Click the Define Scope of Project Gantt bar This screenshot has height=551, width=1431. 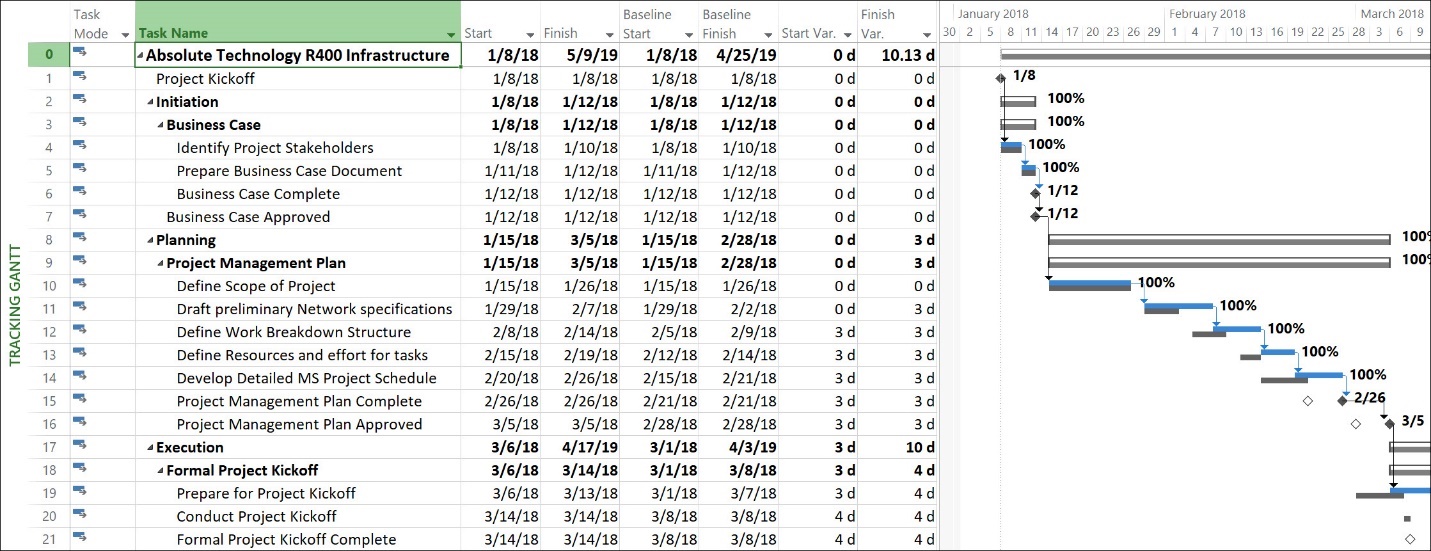[x=1090, y=285]
